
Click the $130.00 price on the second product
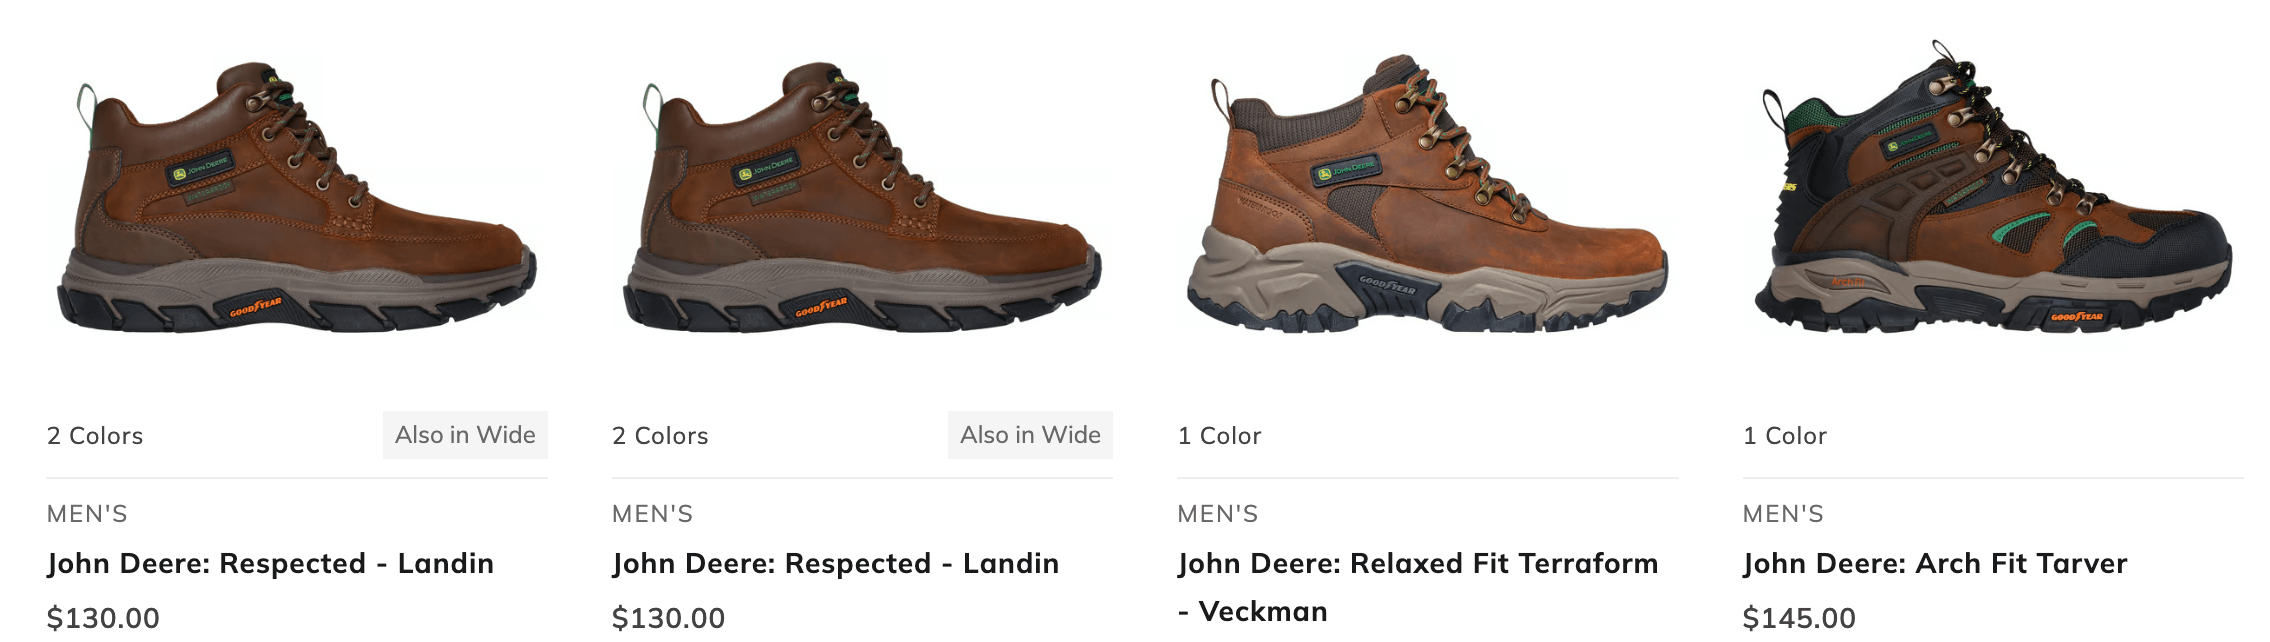tap(668, 618)
